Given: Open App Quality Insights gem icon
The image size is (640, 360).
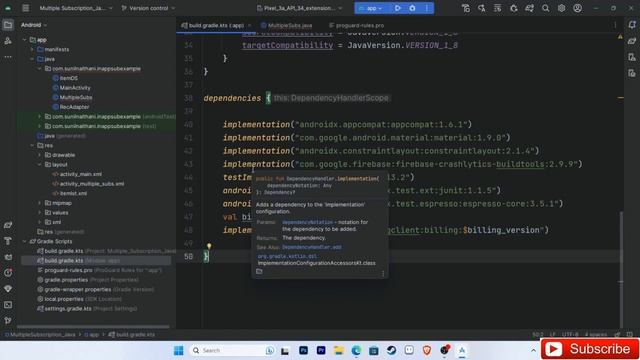Looking at the screenshot, I should (x=8, y=289).
